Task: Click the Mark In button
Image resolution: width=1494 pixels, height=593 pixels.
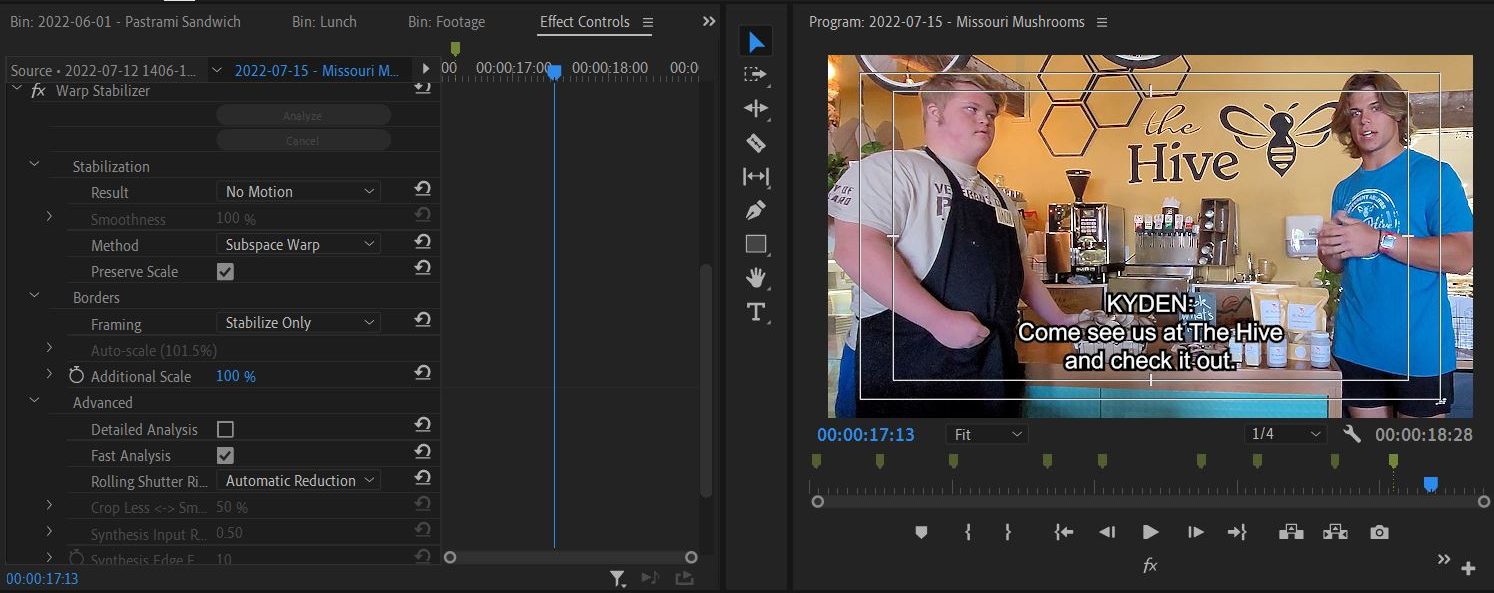Action: 967,532
